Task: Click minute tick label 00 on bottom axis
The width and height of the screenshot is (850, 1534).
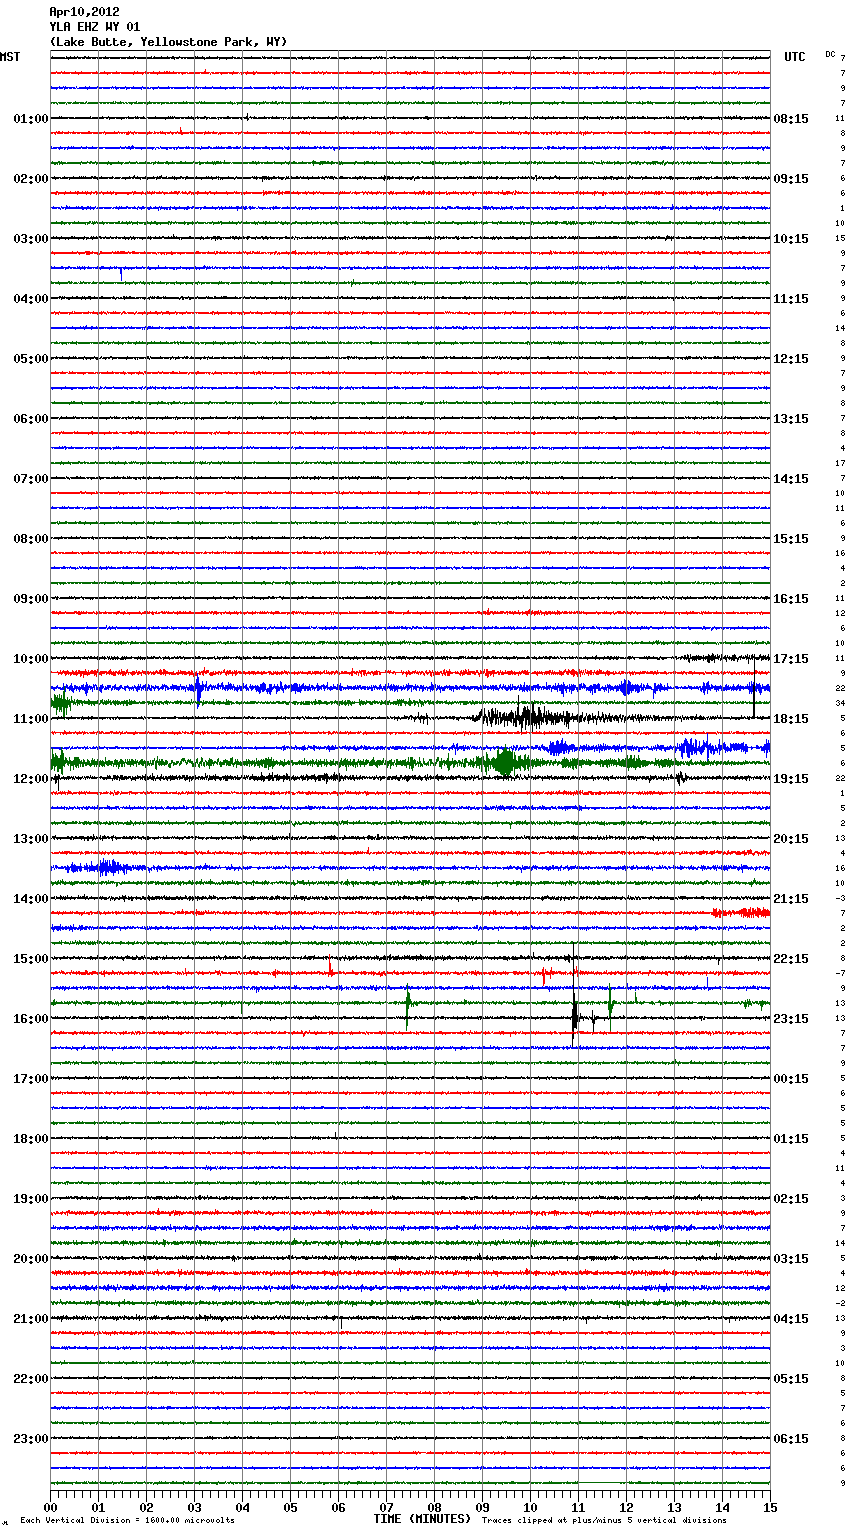Action: pyautogui.click(x=51, y=1507)
